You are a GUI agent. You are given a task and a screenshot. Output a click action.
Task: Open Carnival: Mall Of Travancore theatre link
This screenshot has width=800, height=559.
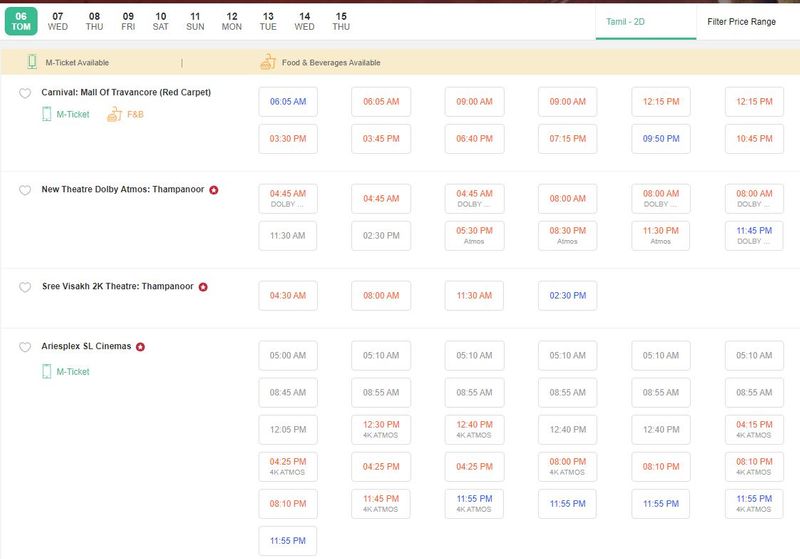pyautogui.click(x=126, y=93)
